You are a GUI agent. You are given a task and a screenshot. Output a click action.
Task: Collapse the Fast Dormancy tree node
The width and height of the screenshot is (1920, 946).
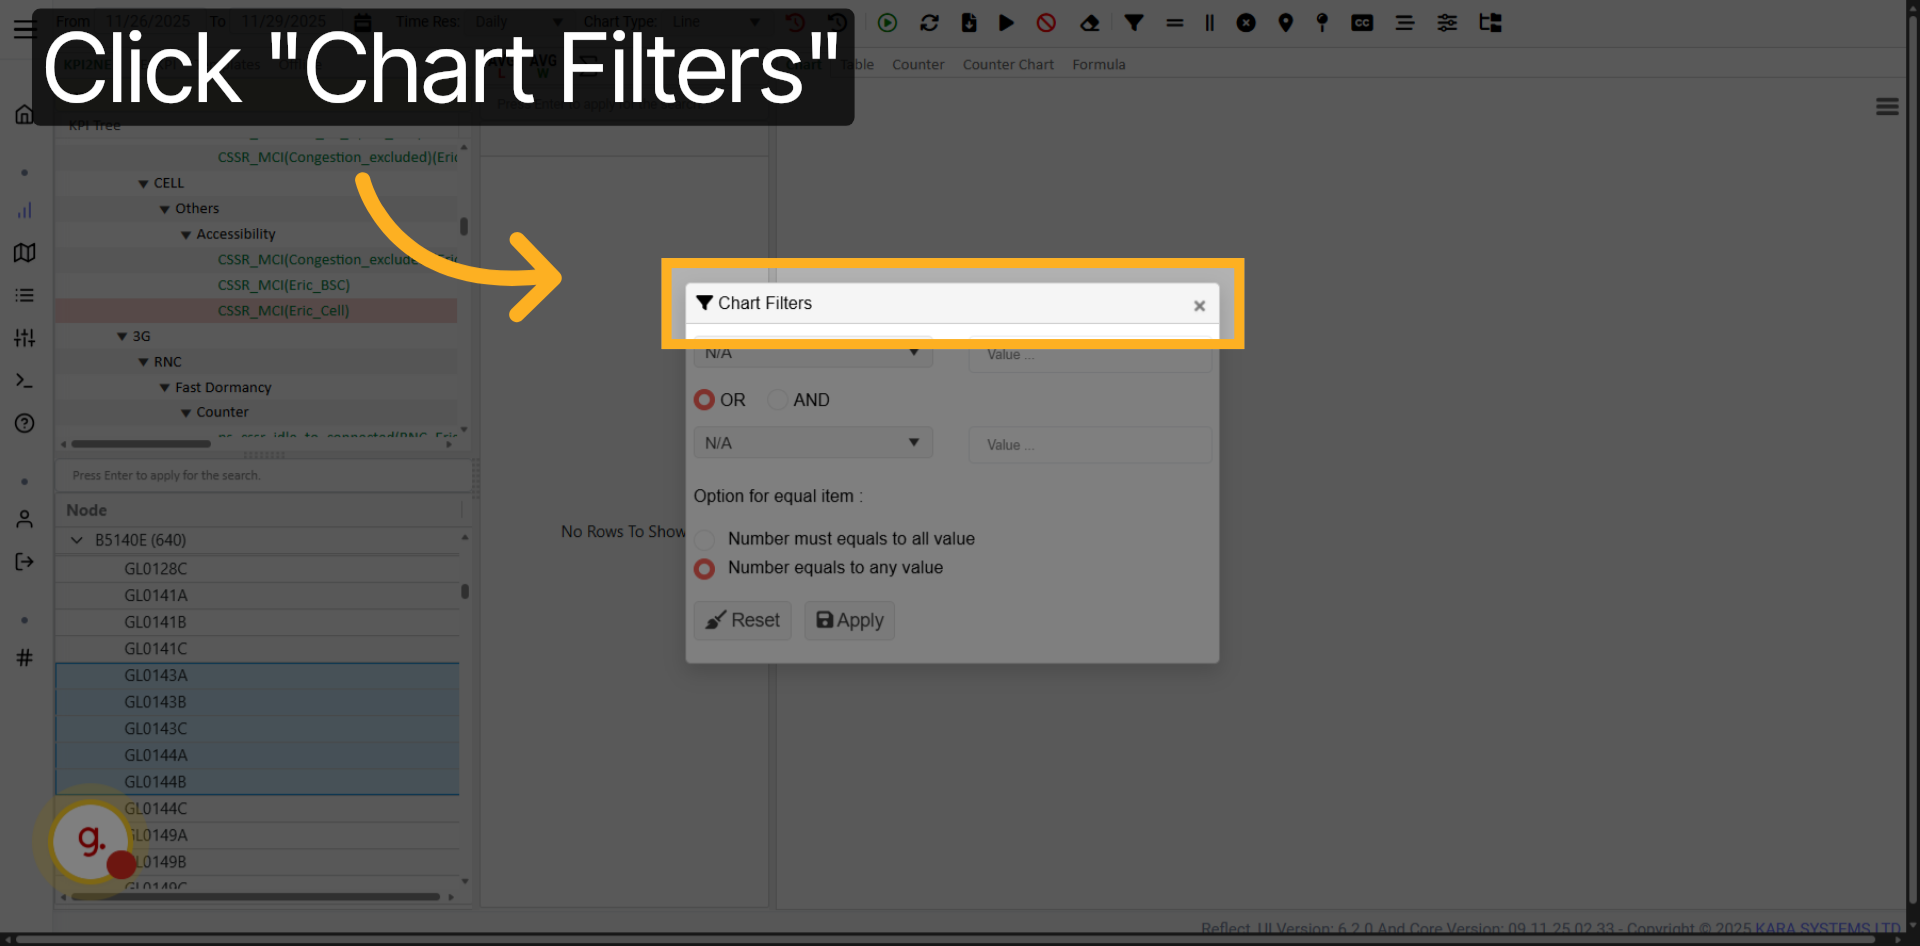[x=165, y=388]
